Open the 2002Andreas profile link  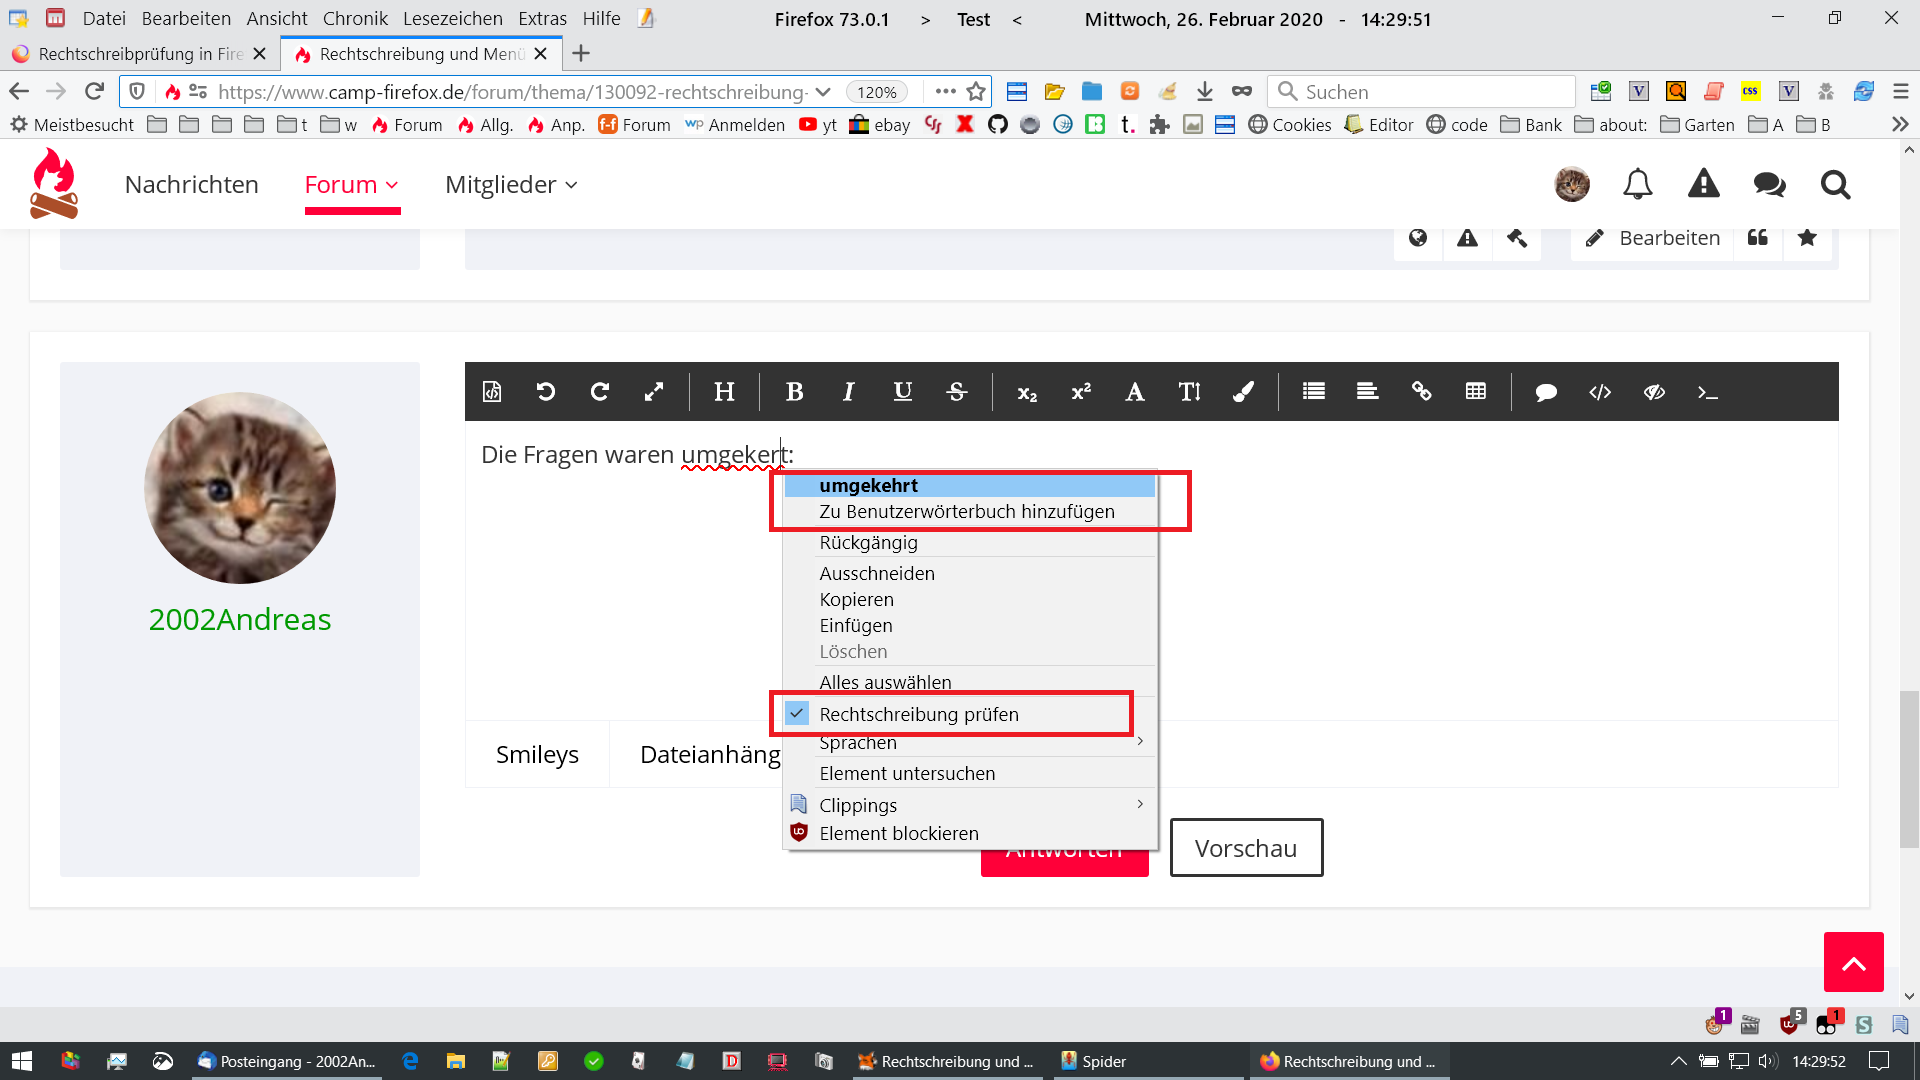click(240, 619)
